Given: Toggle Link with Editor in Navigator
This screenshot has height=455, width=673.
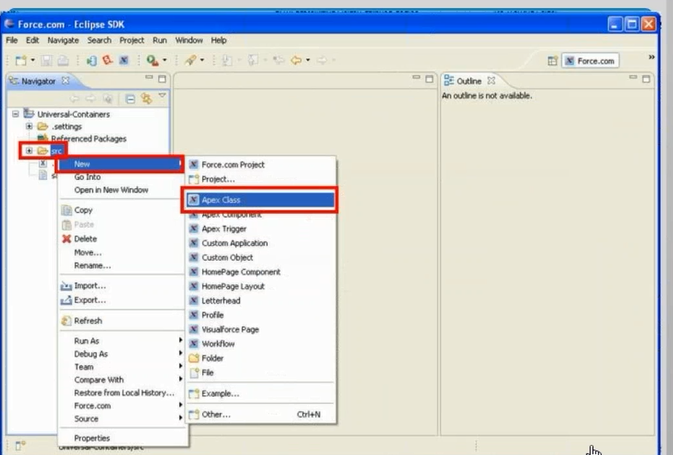Looking at the screenshot, I should (146, 99).
